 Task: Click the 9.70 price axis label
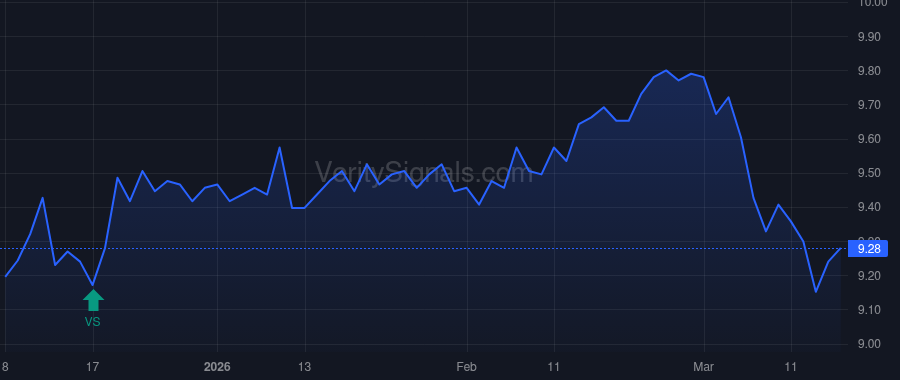tap(868, 105)
